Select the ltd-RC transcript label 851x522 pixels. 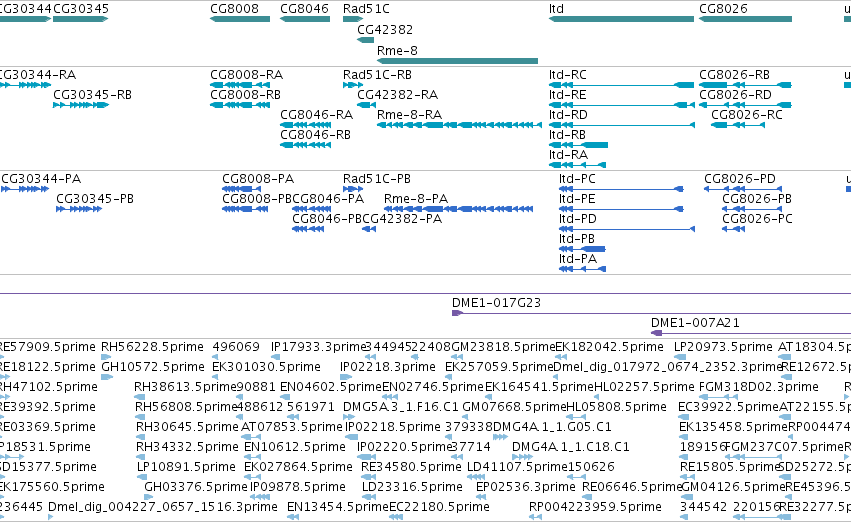click(568, 74)
